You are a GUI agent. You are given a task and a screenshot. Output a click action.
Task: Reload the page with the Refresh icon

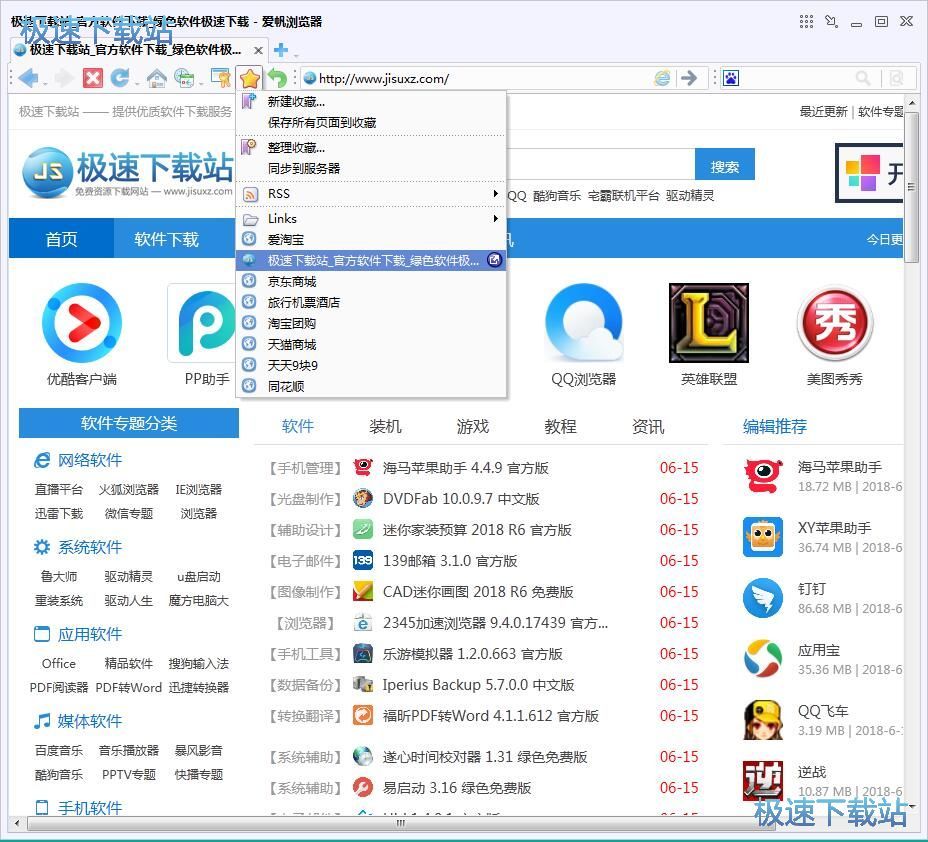(120, 78)
